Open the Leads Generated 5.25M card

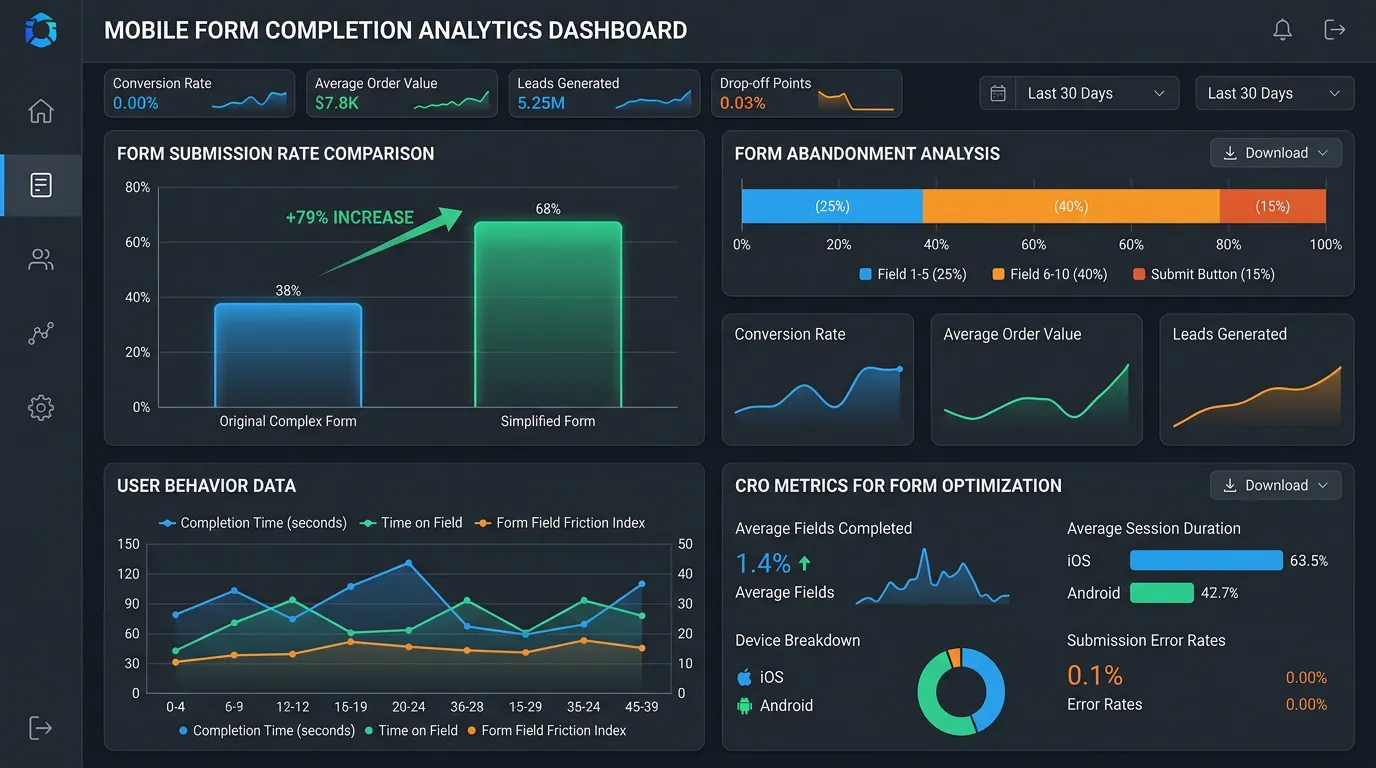[x=605, y=93]
